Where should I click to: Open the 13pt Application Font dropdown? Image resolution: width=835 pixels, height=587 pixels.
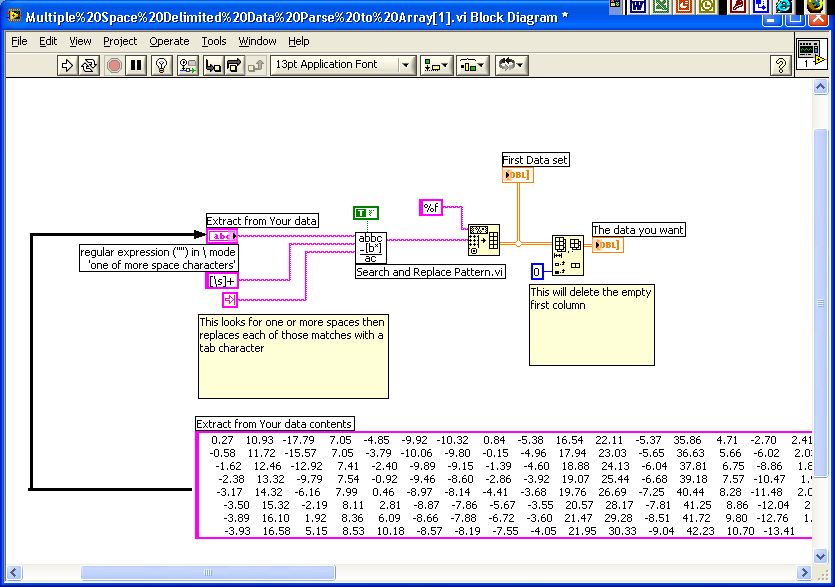coord(342,65)
